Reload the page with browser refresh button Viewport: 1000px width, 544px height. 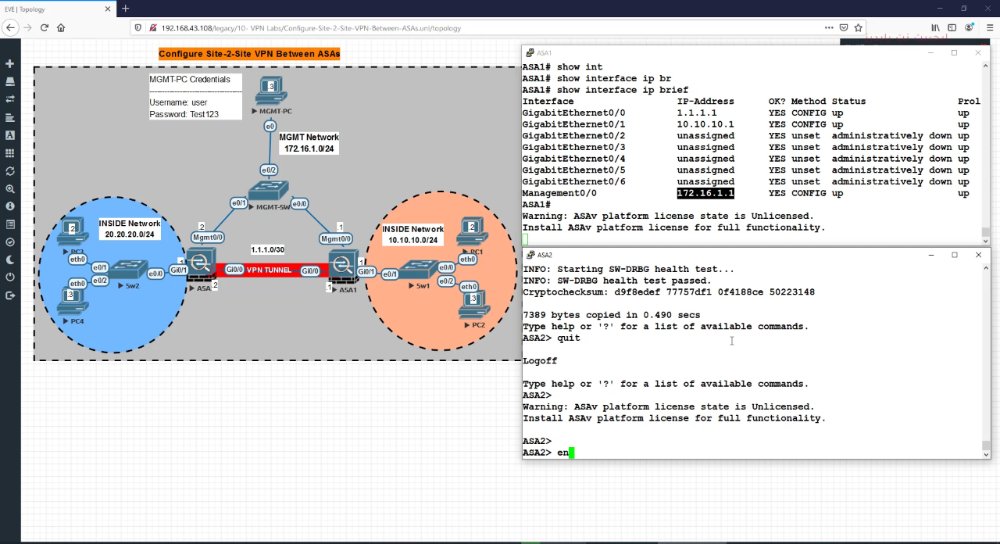point(44,27)
